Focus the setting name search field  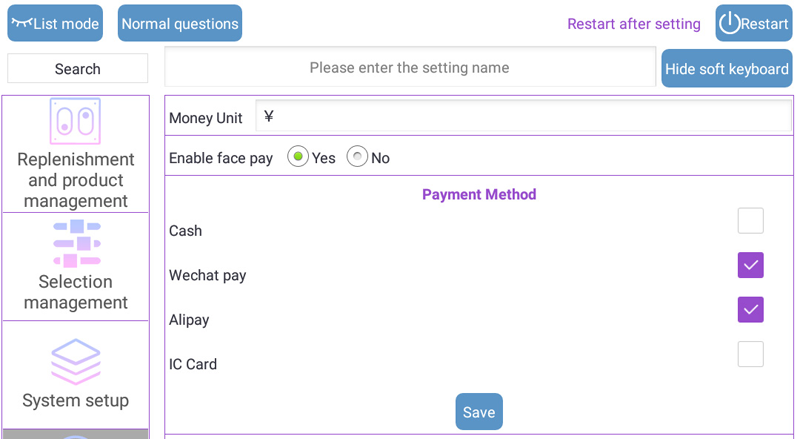(410, 67)
